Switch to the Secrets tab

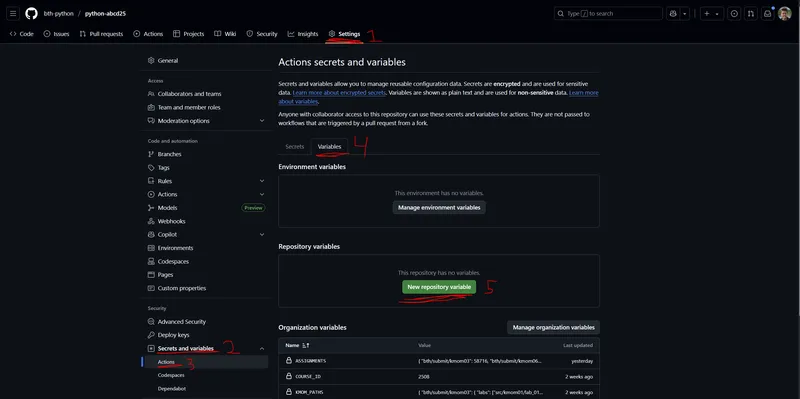[x=294, y=146]
